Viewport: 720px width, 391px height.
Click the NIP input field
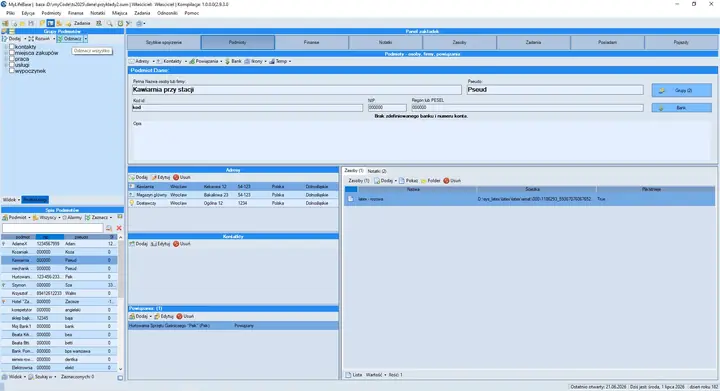pyautogui.click(x=387, y=107)
